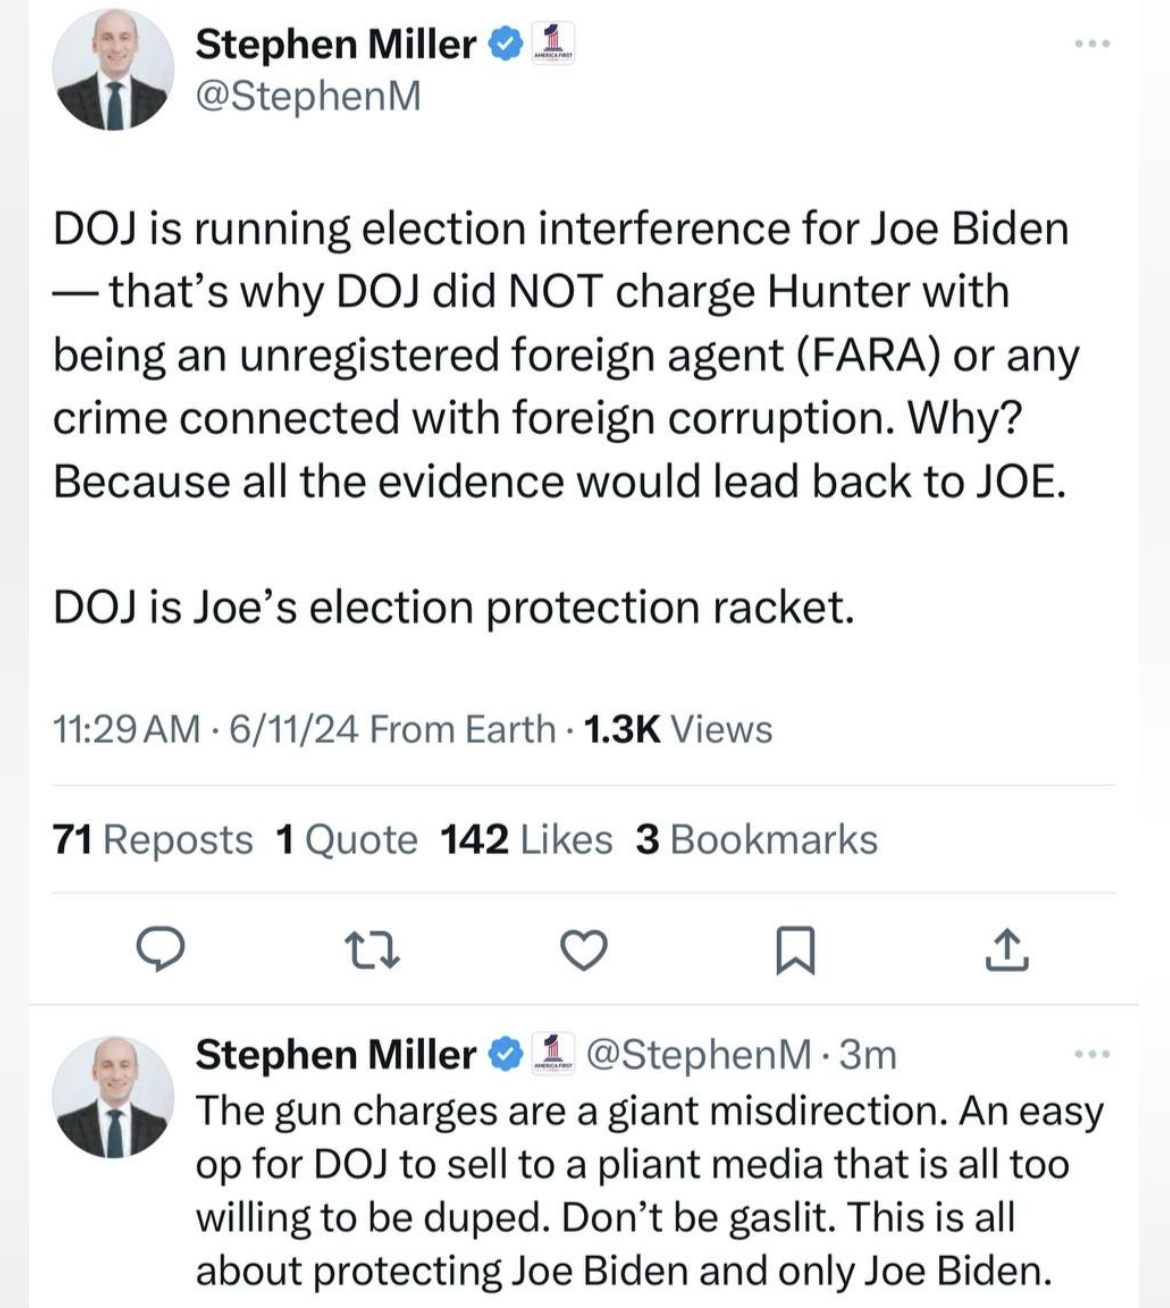Image resolution: width=1170 pixels, height=1308 pixels.
Task: Click the America First badge on the reply tweet
Action: (553, 1054)
